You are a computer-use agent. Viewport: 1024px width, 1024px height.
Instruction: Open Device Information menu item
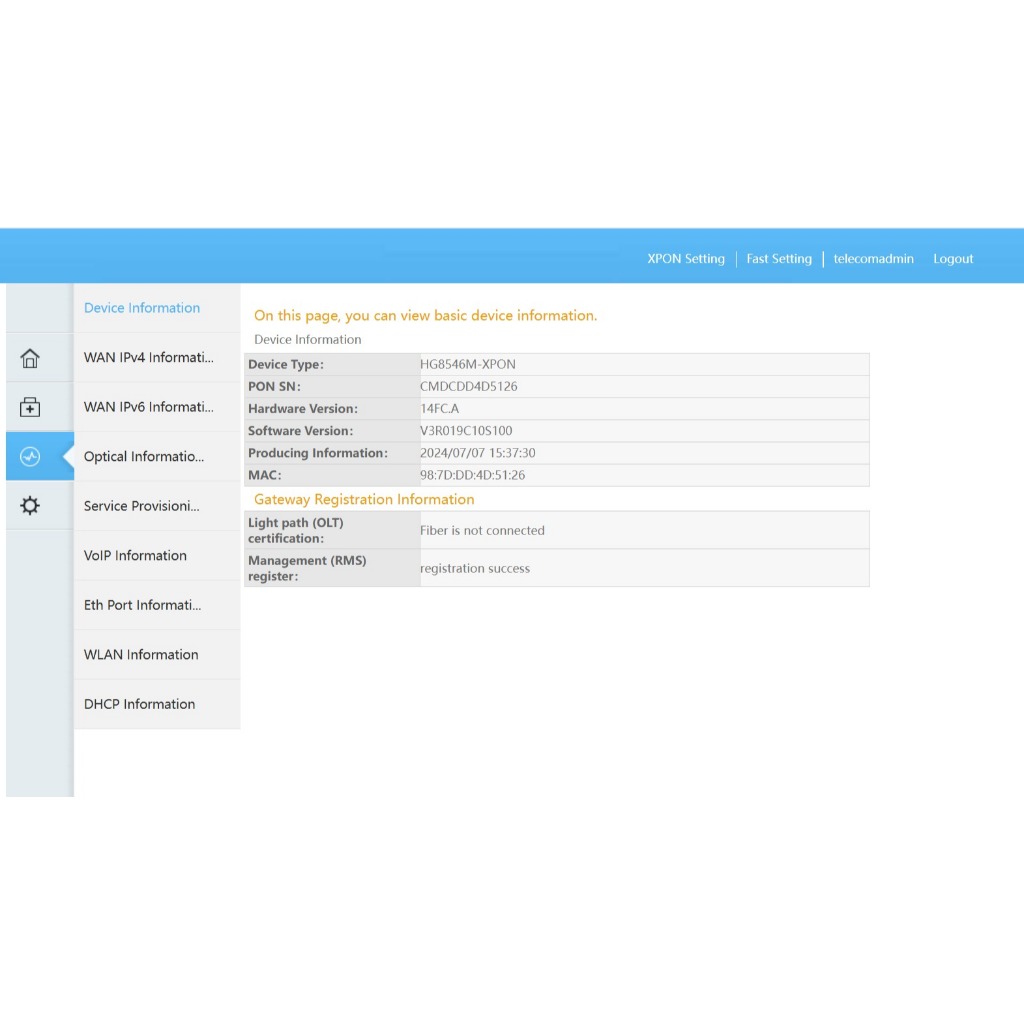tap(142, 308)
